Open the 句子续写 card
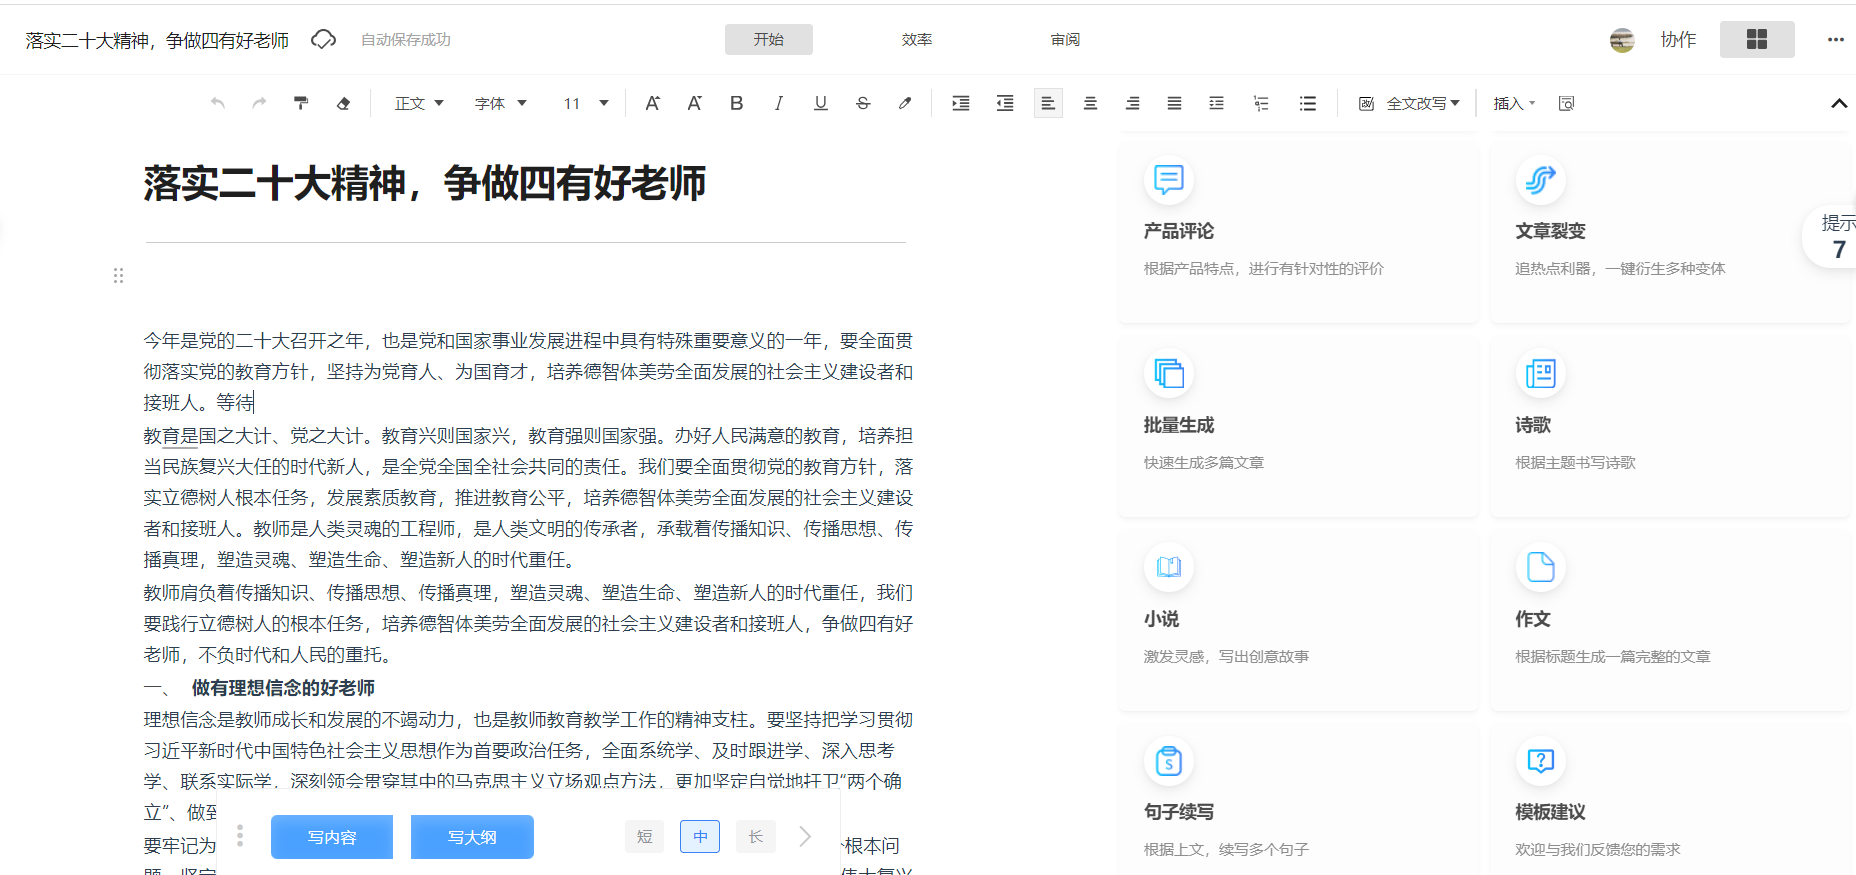The width and height of the screenshot is (1856, 875). pos(1298,798)
